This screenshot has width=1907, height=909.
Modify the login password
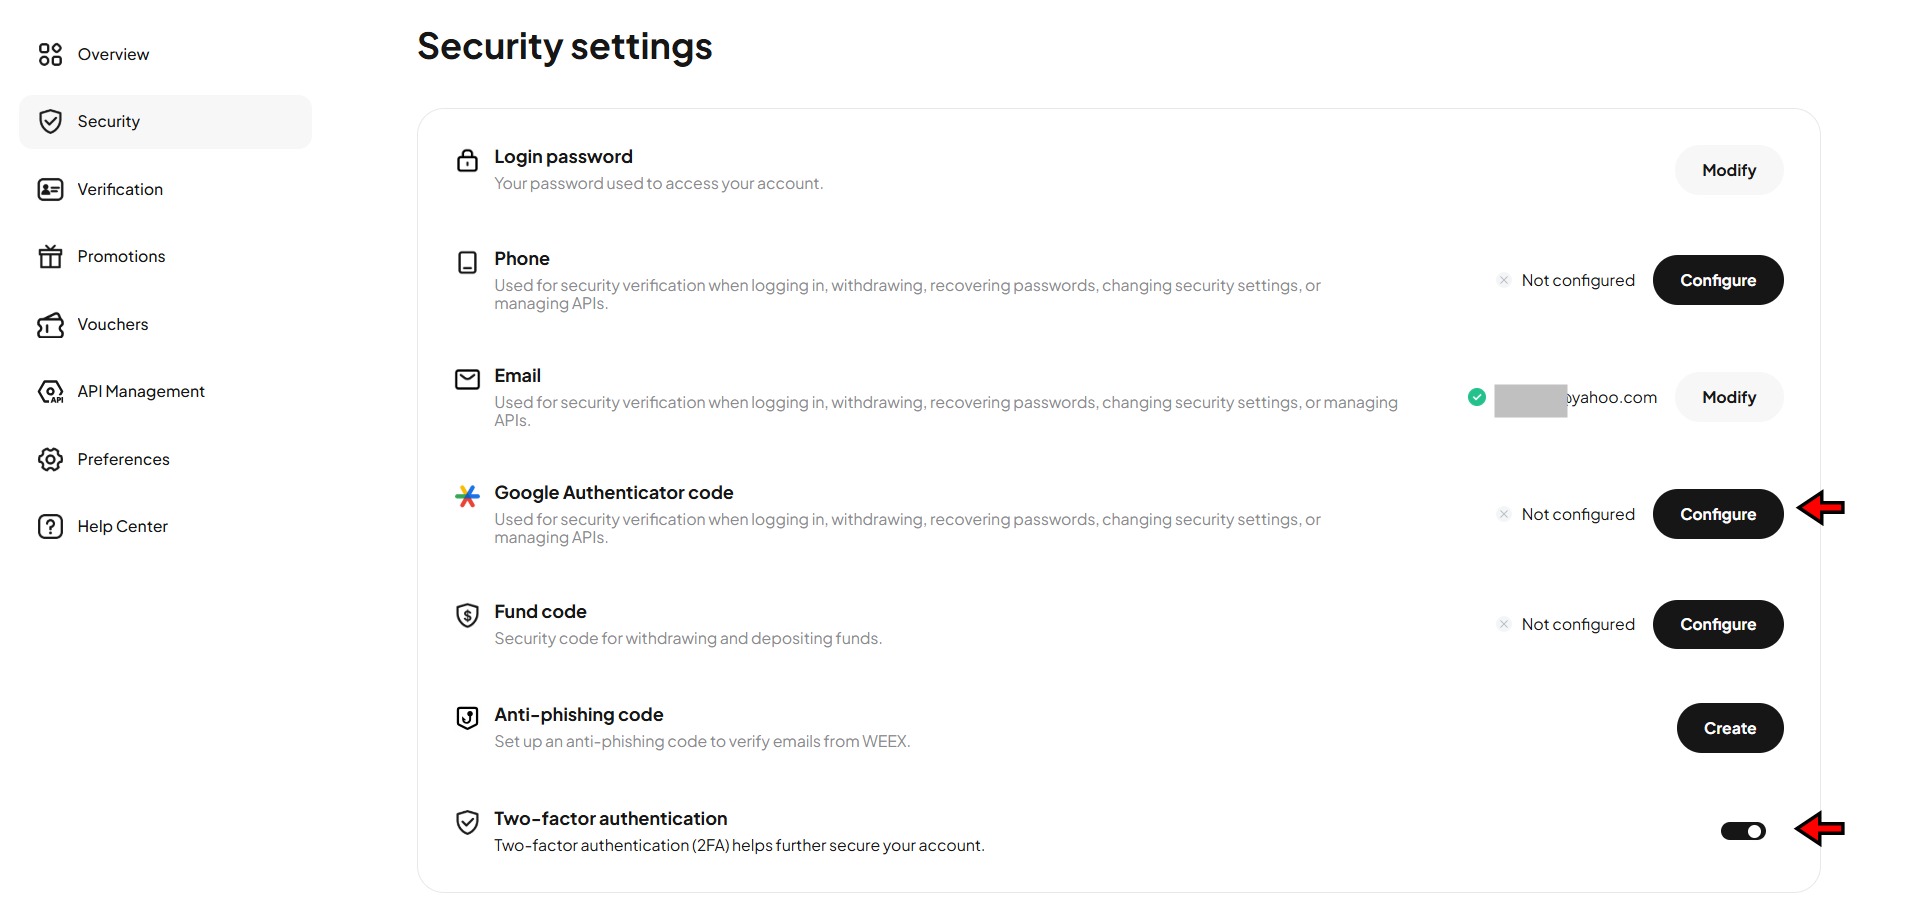point(1729,170)
